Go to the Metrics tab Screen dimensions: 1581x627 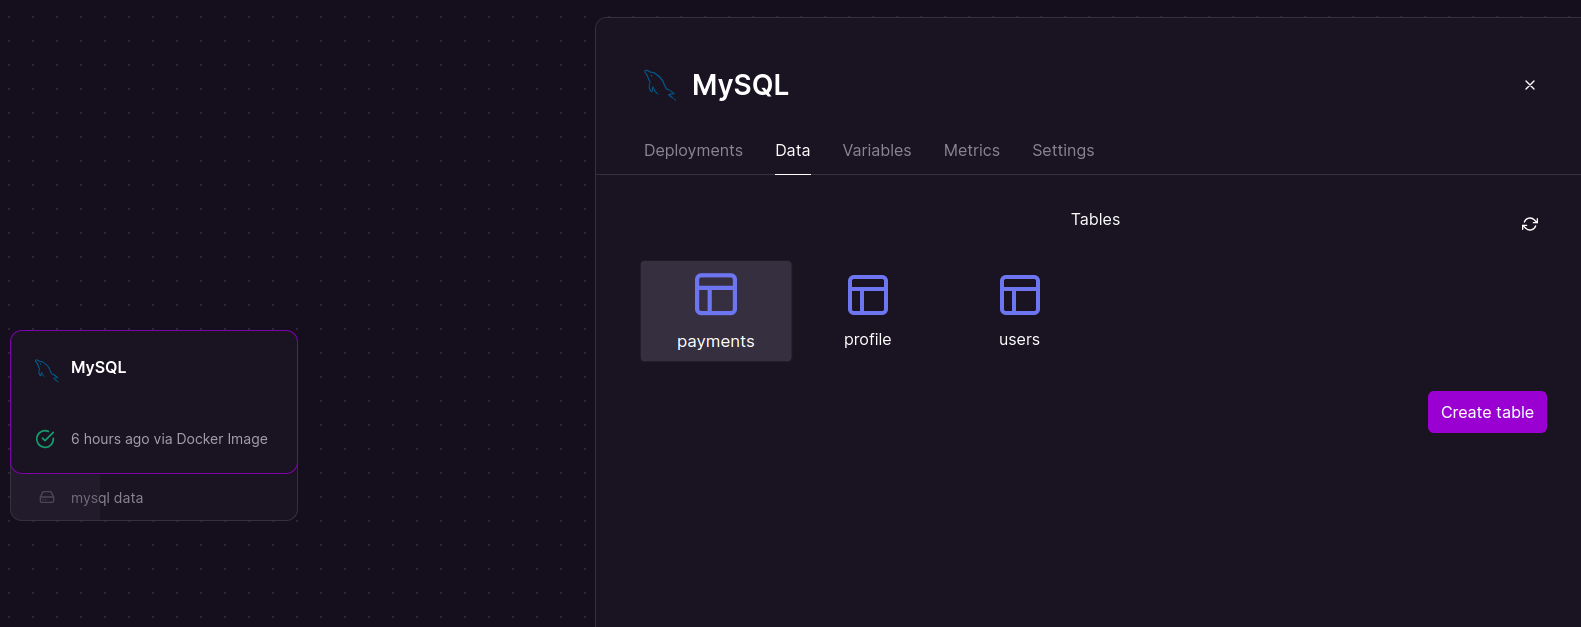pos(972,150)
